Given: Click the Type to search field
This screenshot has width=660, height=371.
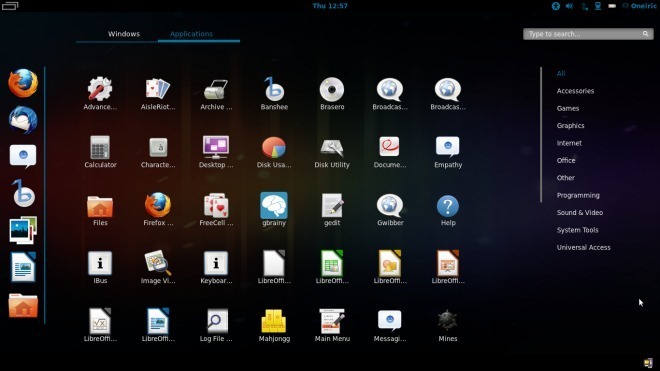Looking at the screenshot, I should coord(588,34).
